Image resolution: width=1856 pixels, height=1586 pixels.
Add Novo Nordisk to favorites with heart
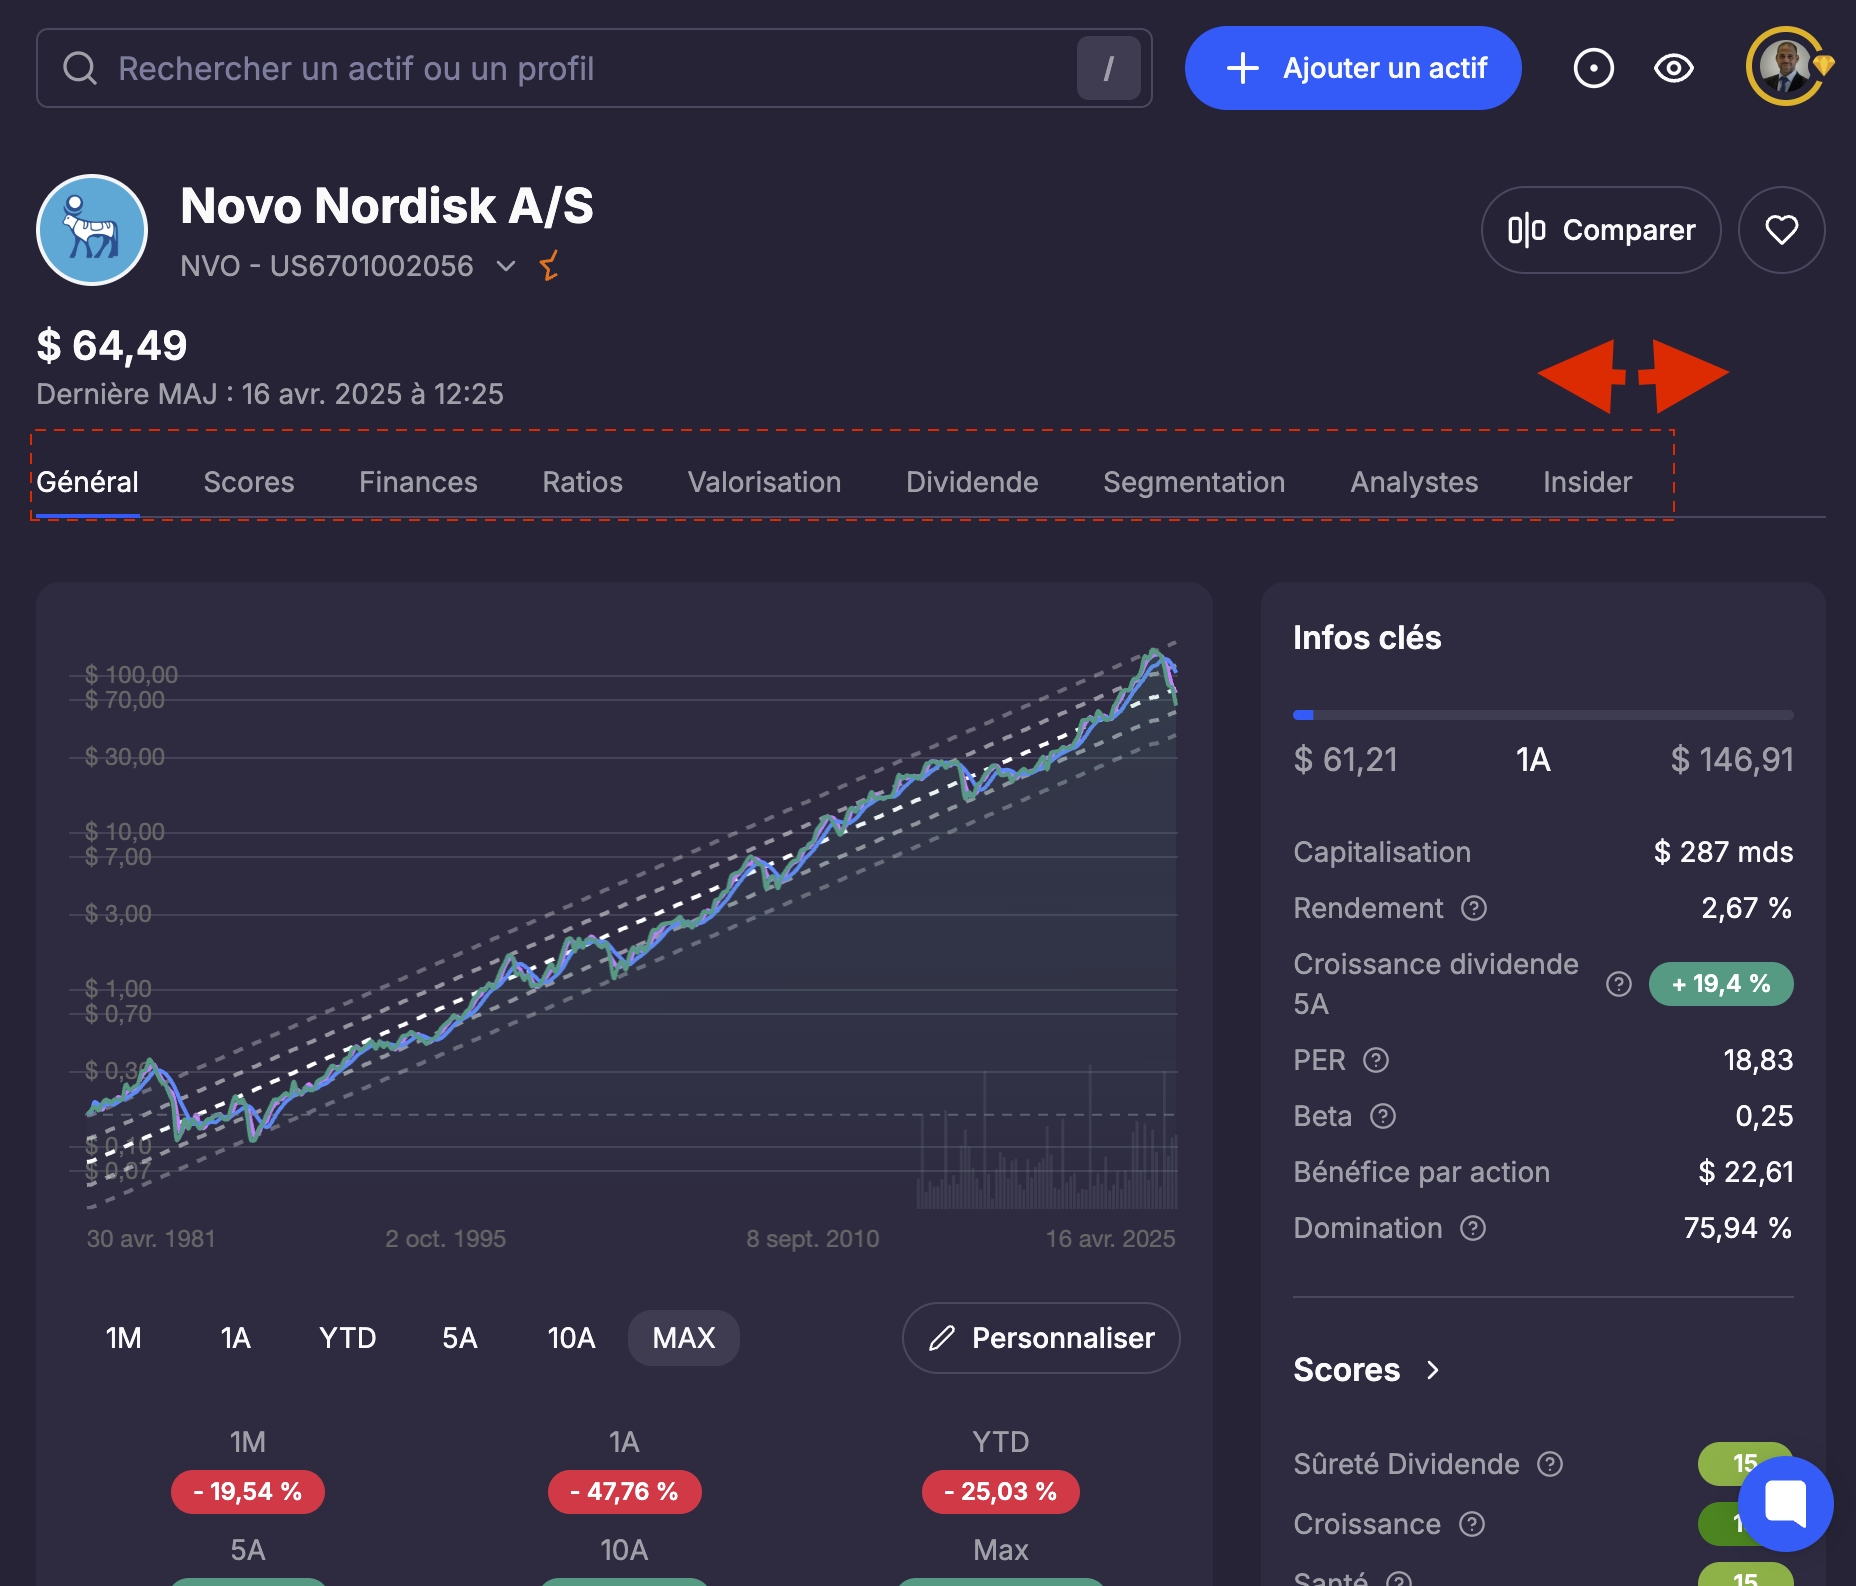tap(1781, 230)
